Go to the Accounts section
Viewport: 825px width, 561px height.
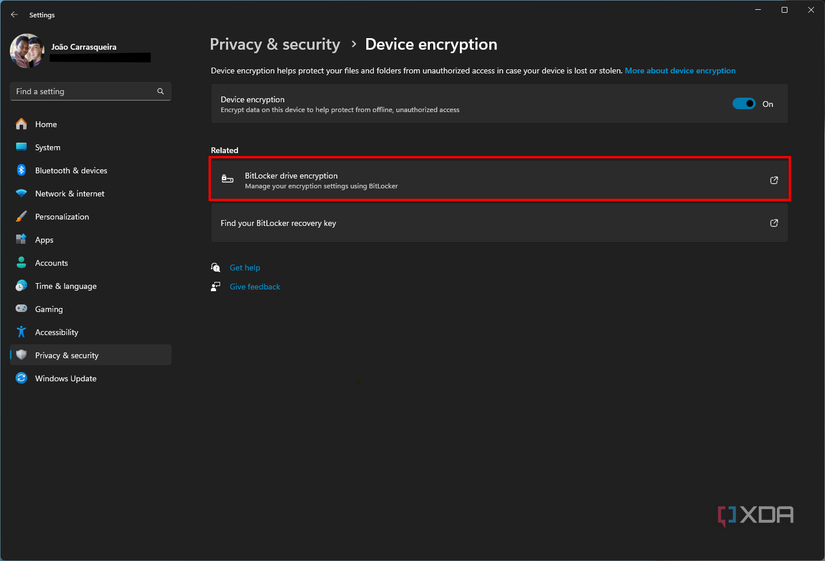tap(51, 263)
